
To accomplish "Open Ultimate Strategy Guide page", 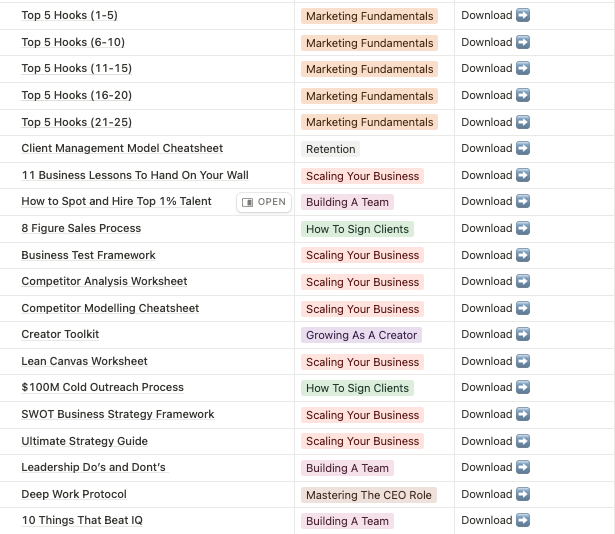I will pyautogui.click(x=84, y=441).
